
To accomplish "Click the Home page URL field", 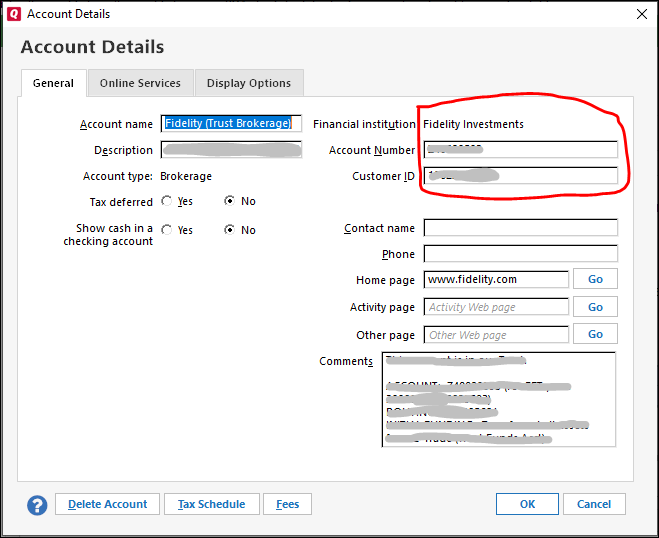I will pyautogui.click(x=496, y=280).
